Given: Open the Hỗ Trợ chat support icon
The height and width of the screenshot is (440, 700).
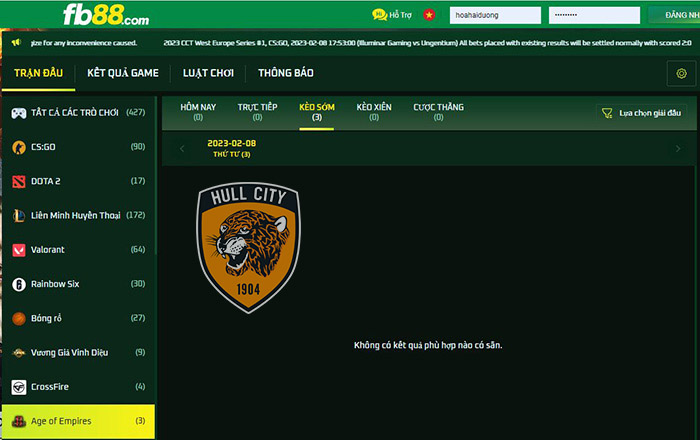Looking at the screenshot, I should click(379, 15).
